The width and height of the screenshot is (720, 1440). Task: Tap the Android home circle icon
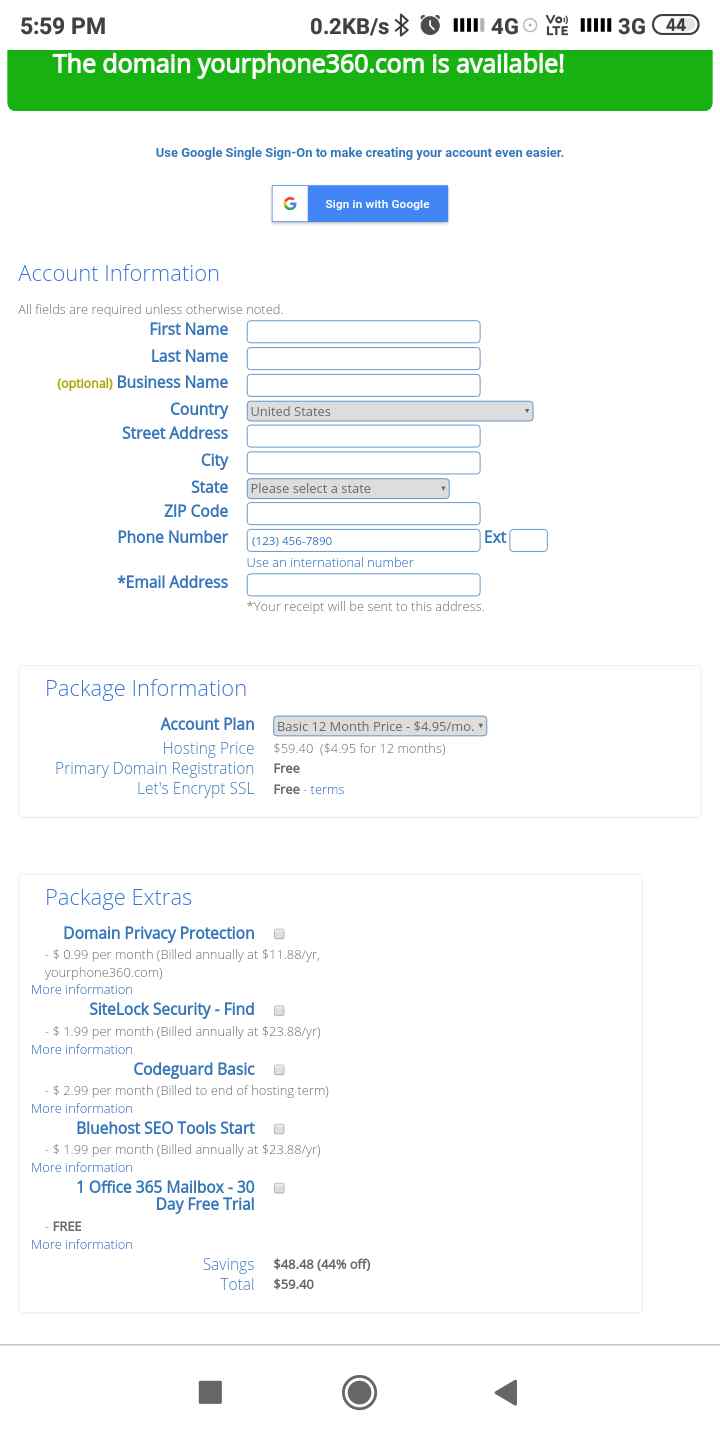pos(359,1392)
